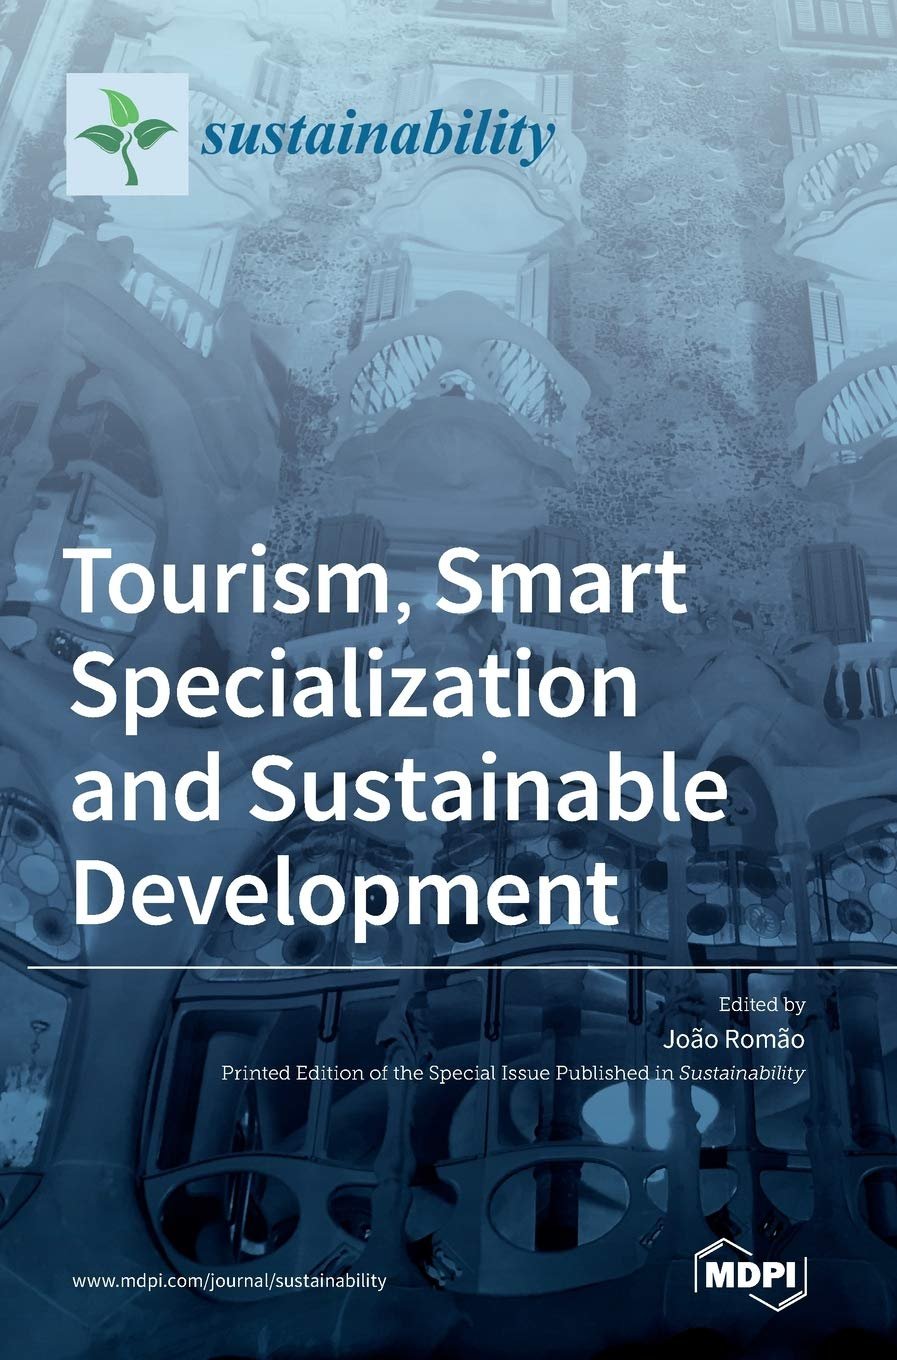Image resolution: width=897 pixels, height=1360 pixels.
Task: Click the 'Specialization' title line
Action: pos(354,688)
